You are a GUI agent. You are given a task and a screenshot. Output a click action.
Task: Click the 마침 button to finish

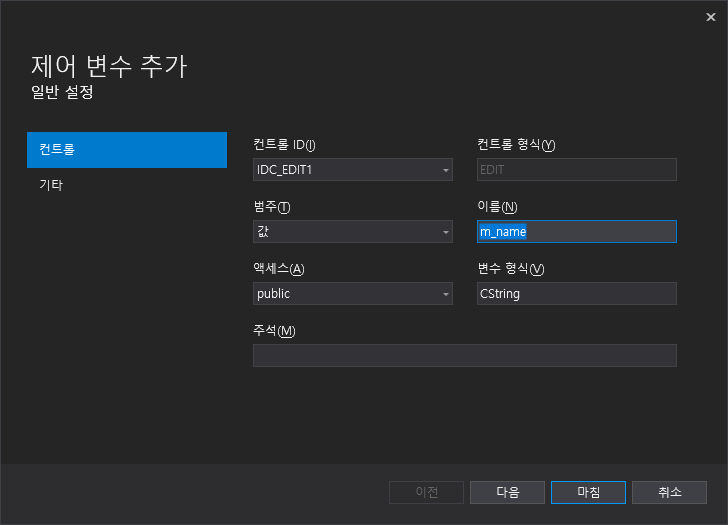tap(588, 492)
